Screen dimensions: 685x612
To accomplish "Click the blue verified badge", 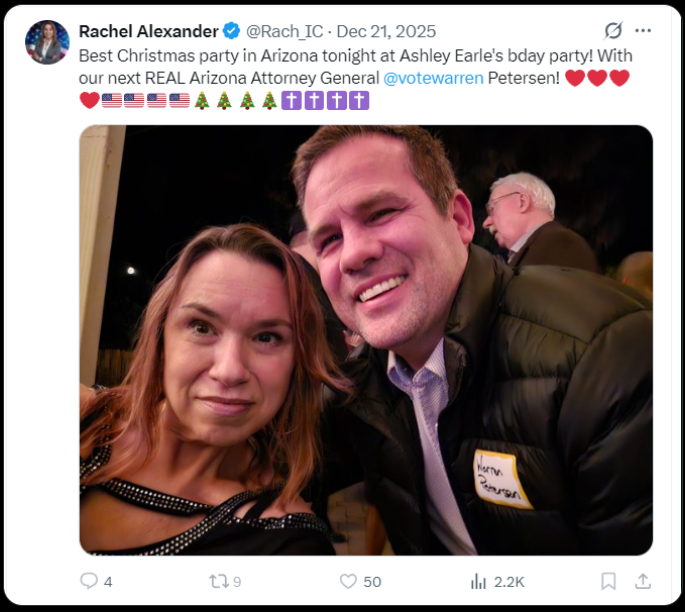I will point(233,31).
